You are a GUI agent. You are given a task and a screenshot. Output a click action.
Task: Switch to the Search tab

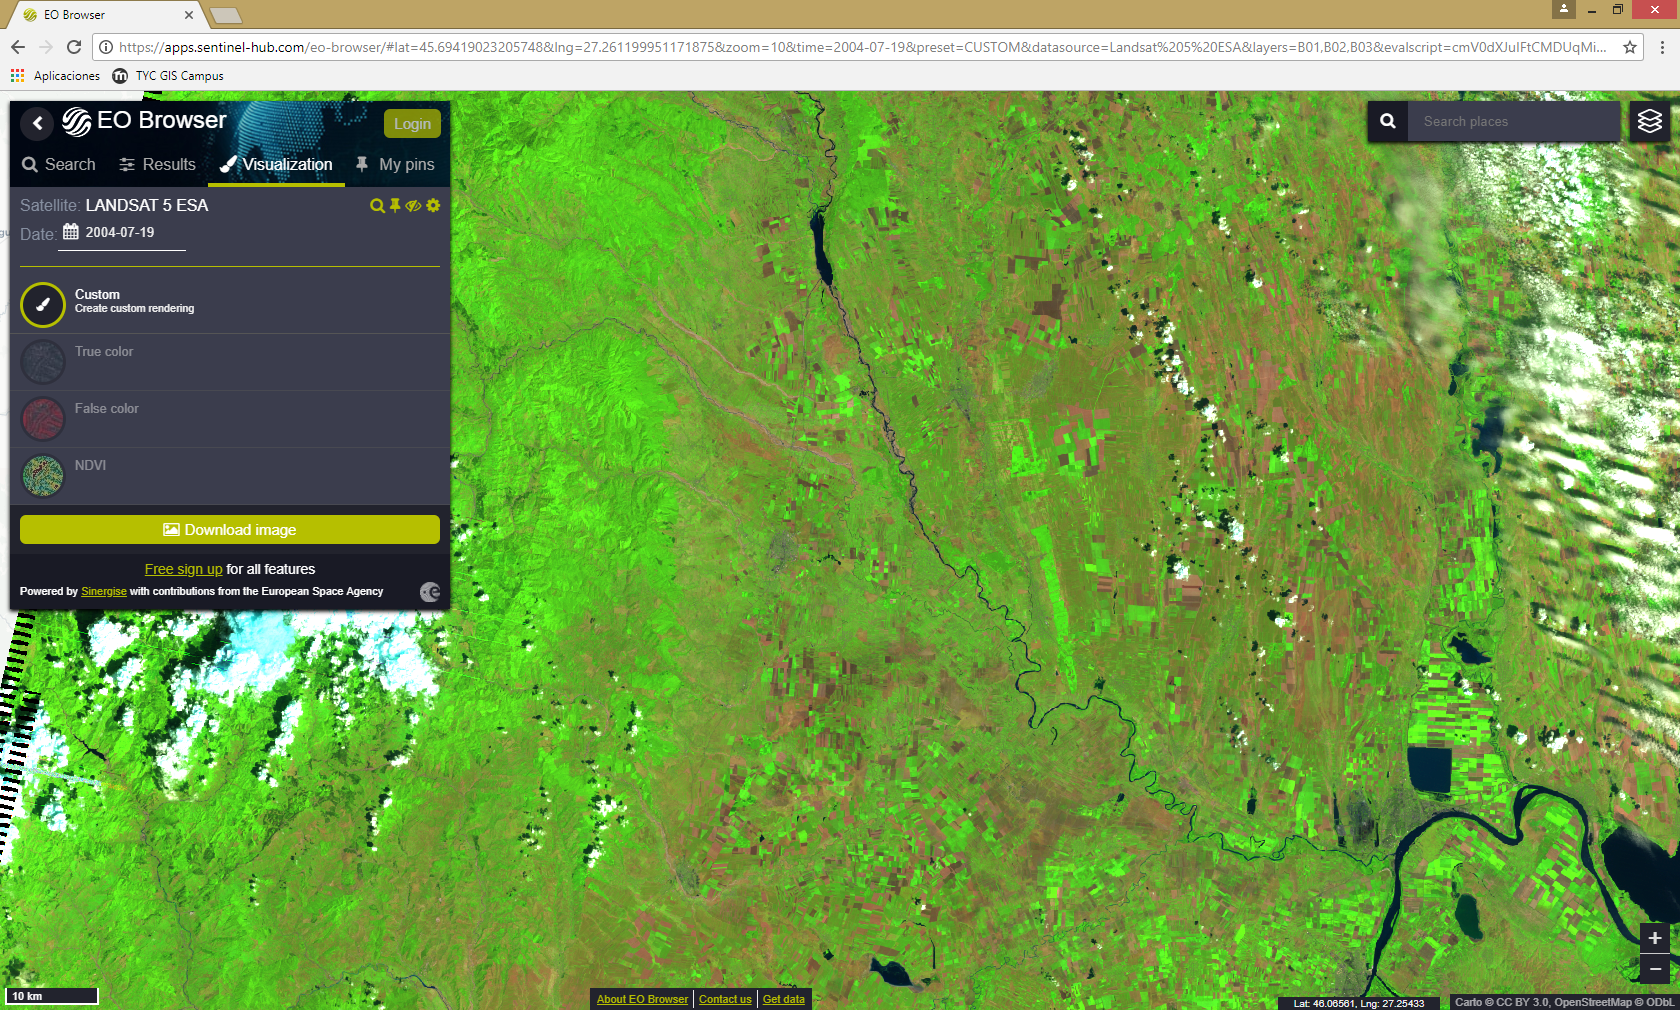tap(59, 165)
